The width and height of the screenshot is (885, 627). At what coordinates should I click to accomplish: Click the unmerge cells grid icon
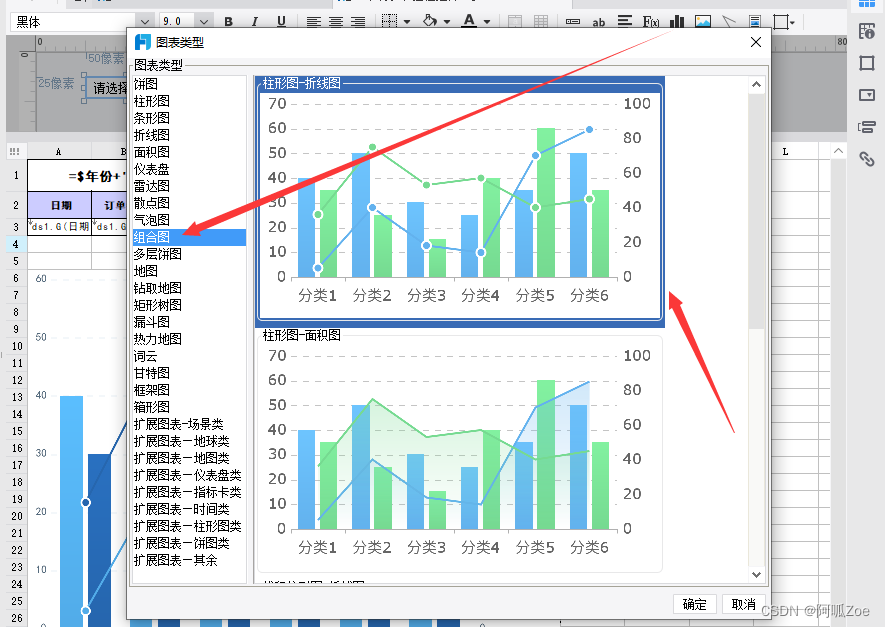pyautogui.click(x=541, y=21)
